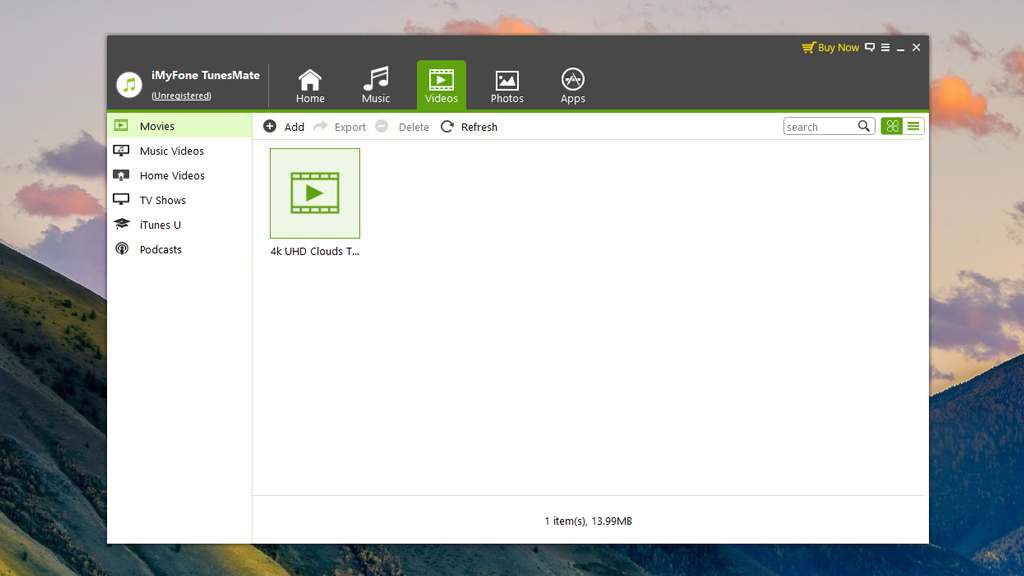Select the Videos tab

pyautogui.click(x=441, y=86)
